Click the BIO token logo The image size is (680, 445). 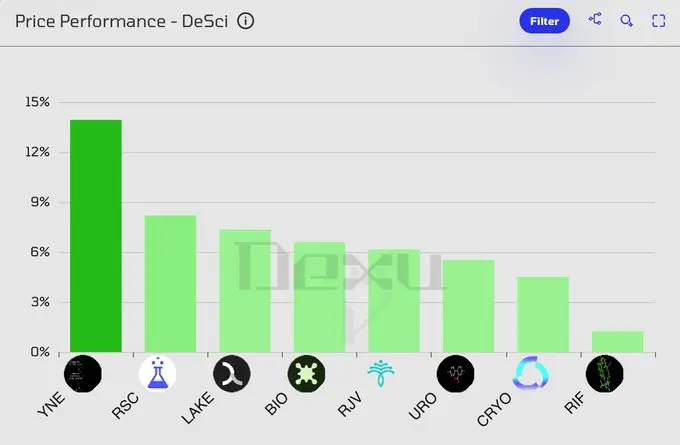pos(307,373)
